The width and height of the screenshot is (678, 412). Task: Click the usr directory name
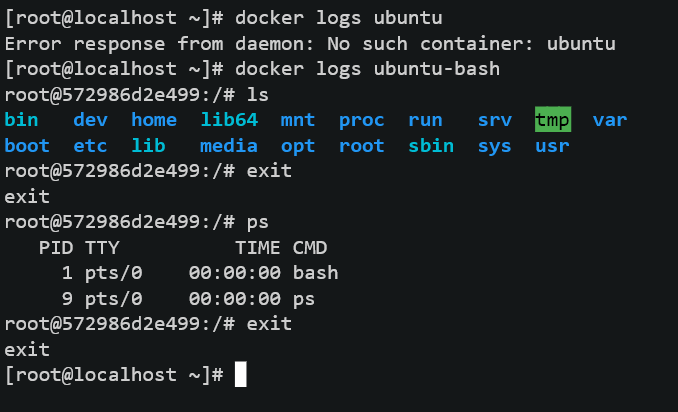pos(552,147)
